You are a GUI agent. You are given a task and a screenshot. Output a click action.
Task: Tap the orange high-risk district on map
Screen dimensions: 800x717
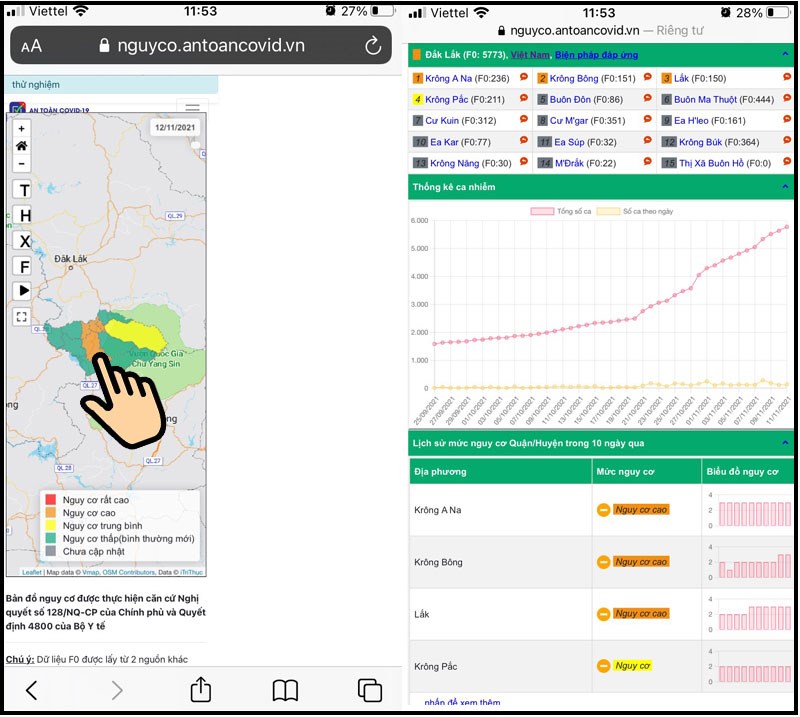click(91, 338)
